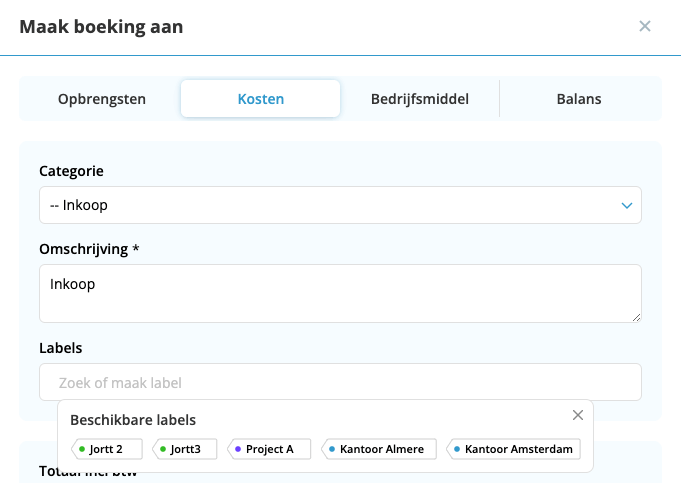Screen dimensions: 681x483
Task: Add the Project A label
Action: coord(269,449)
